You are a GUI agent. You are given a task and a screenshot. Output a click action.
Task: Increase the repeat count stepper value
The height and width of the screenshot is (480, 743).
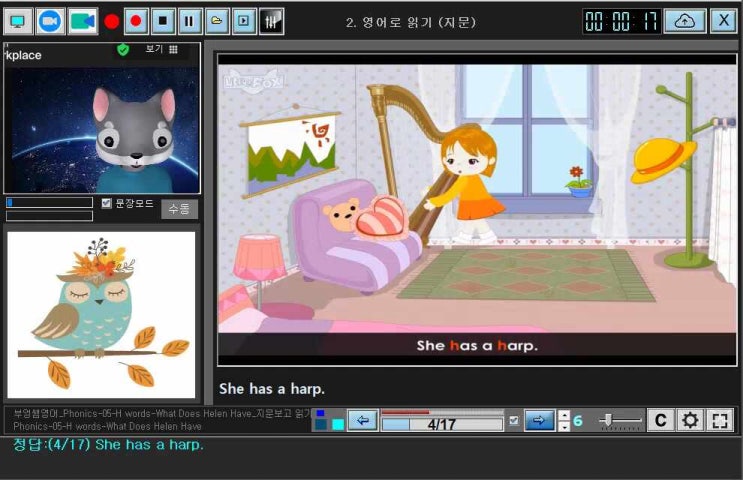click(563, 415)
